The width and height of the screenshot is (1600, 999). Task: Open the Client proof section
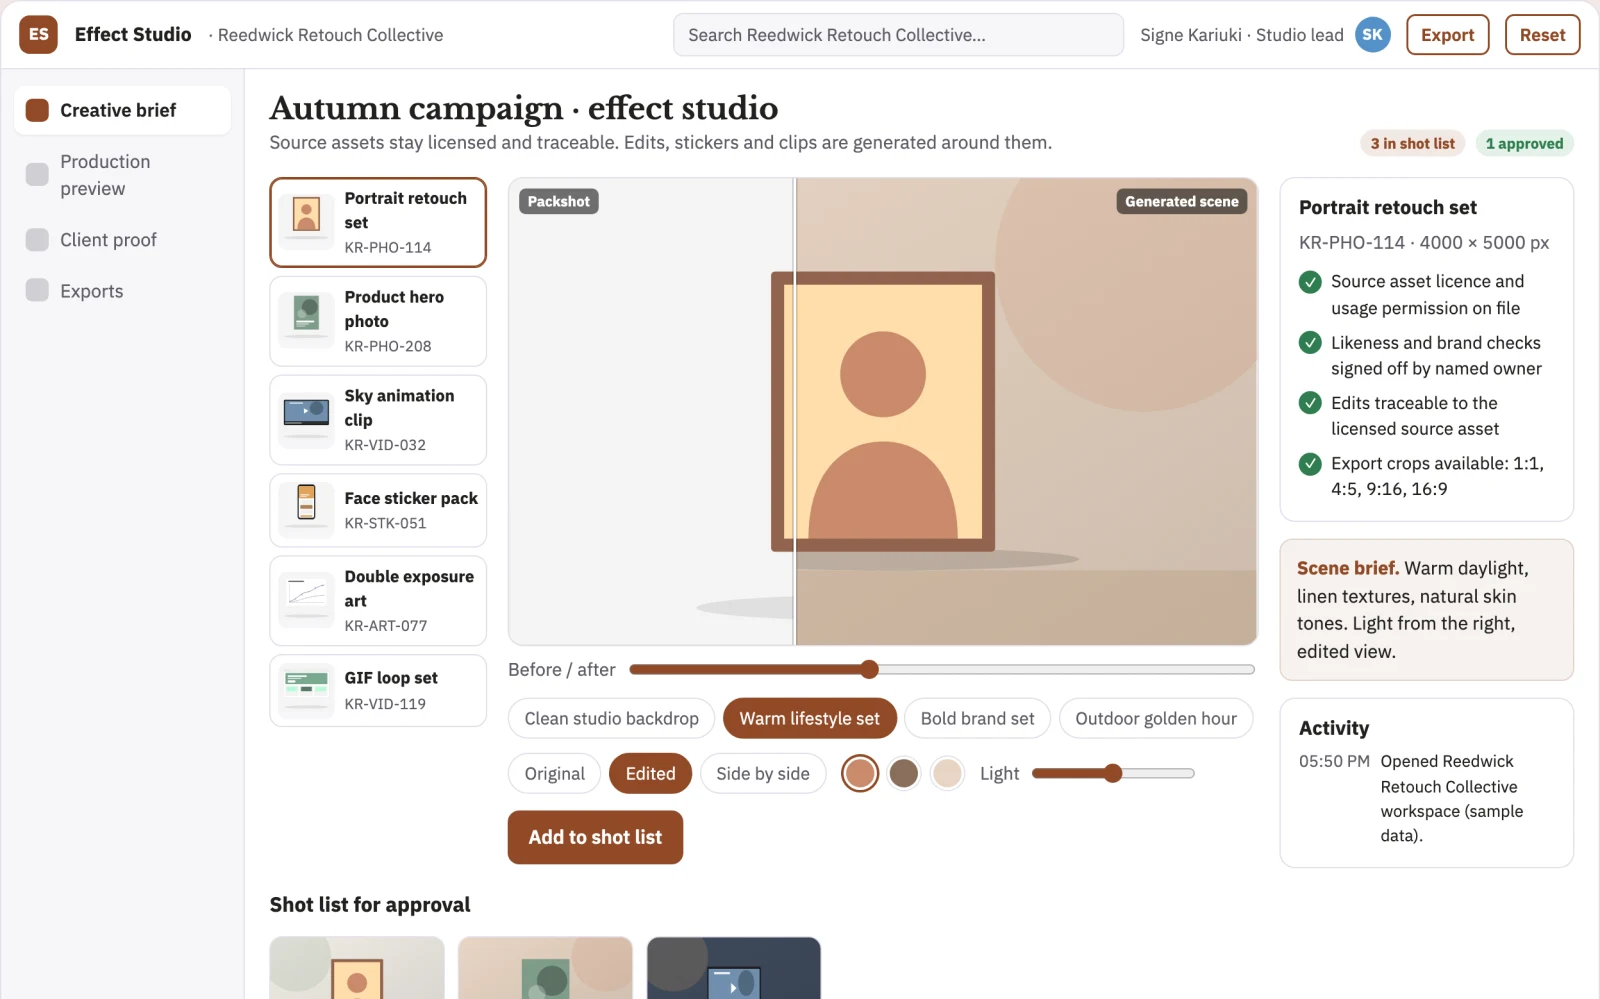click(123, 240)
